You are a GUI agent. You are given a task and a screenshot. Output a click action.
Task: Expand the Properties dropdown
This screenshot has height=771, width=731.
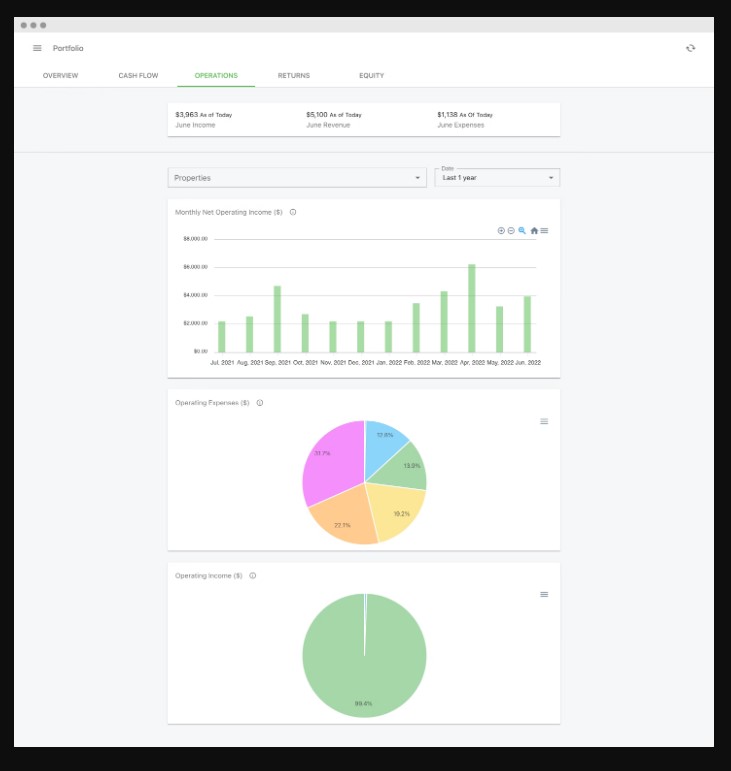pyautogui.click(x=297, y=178)
